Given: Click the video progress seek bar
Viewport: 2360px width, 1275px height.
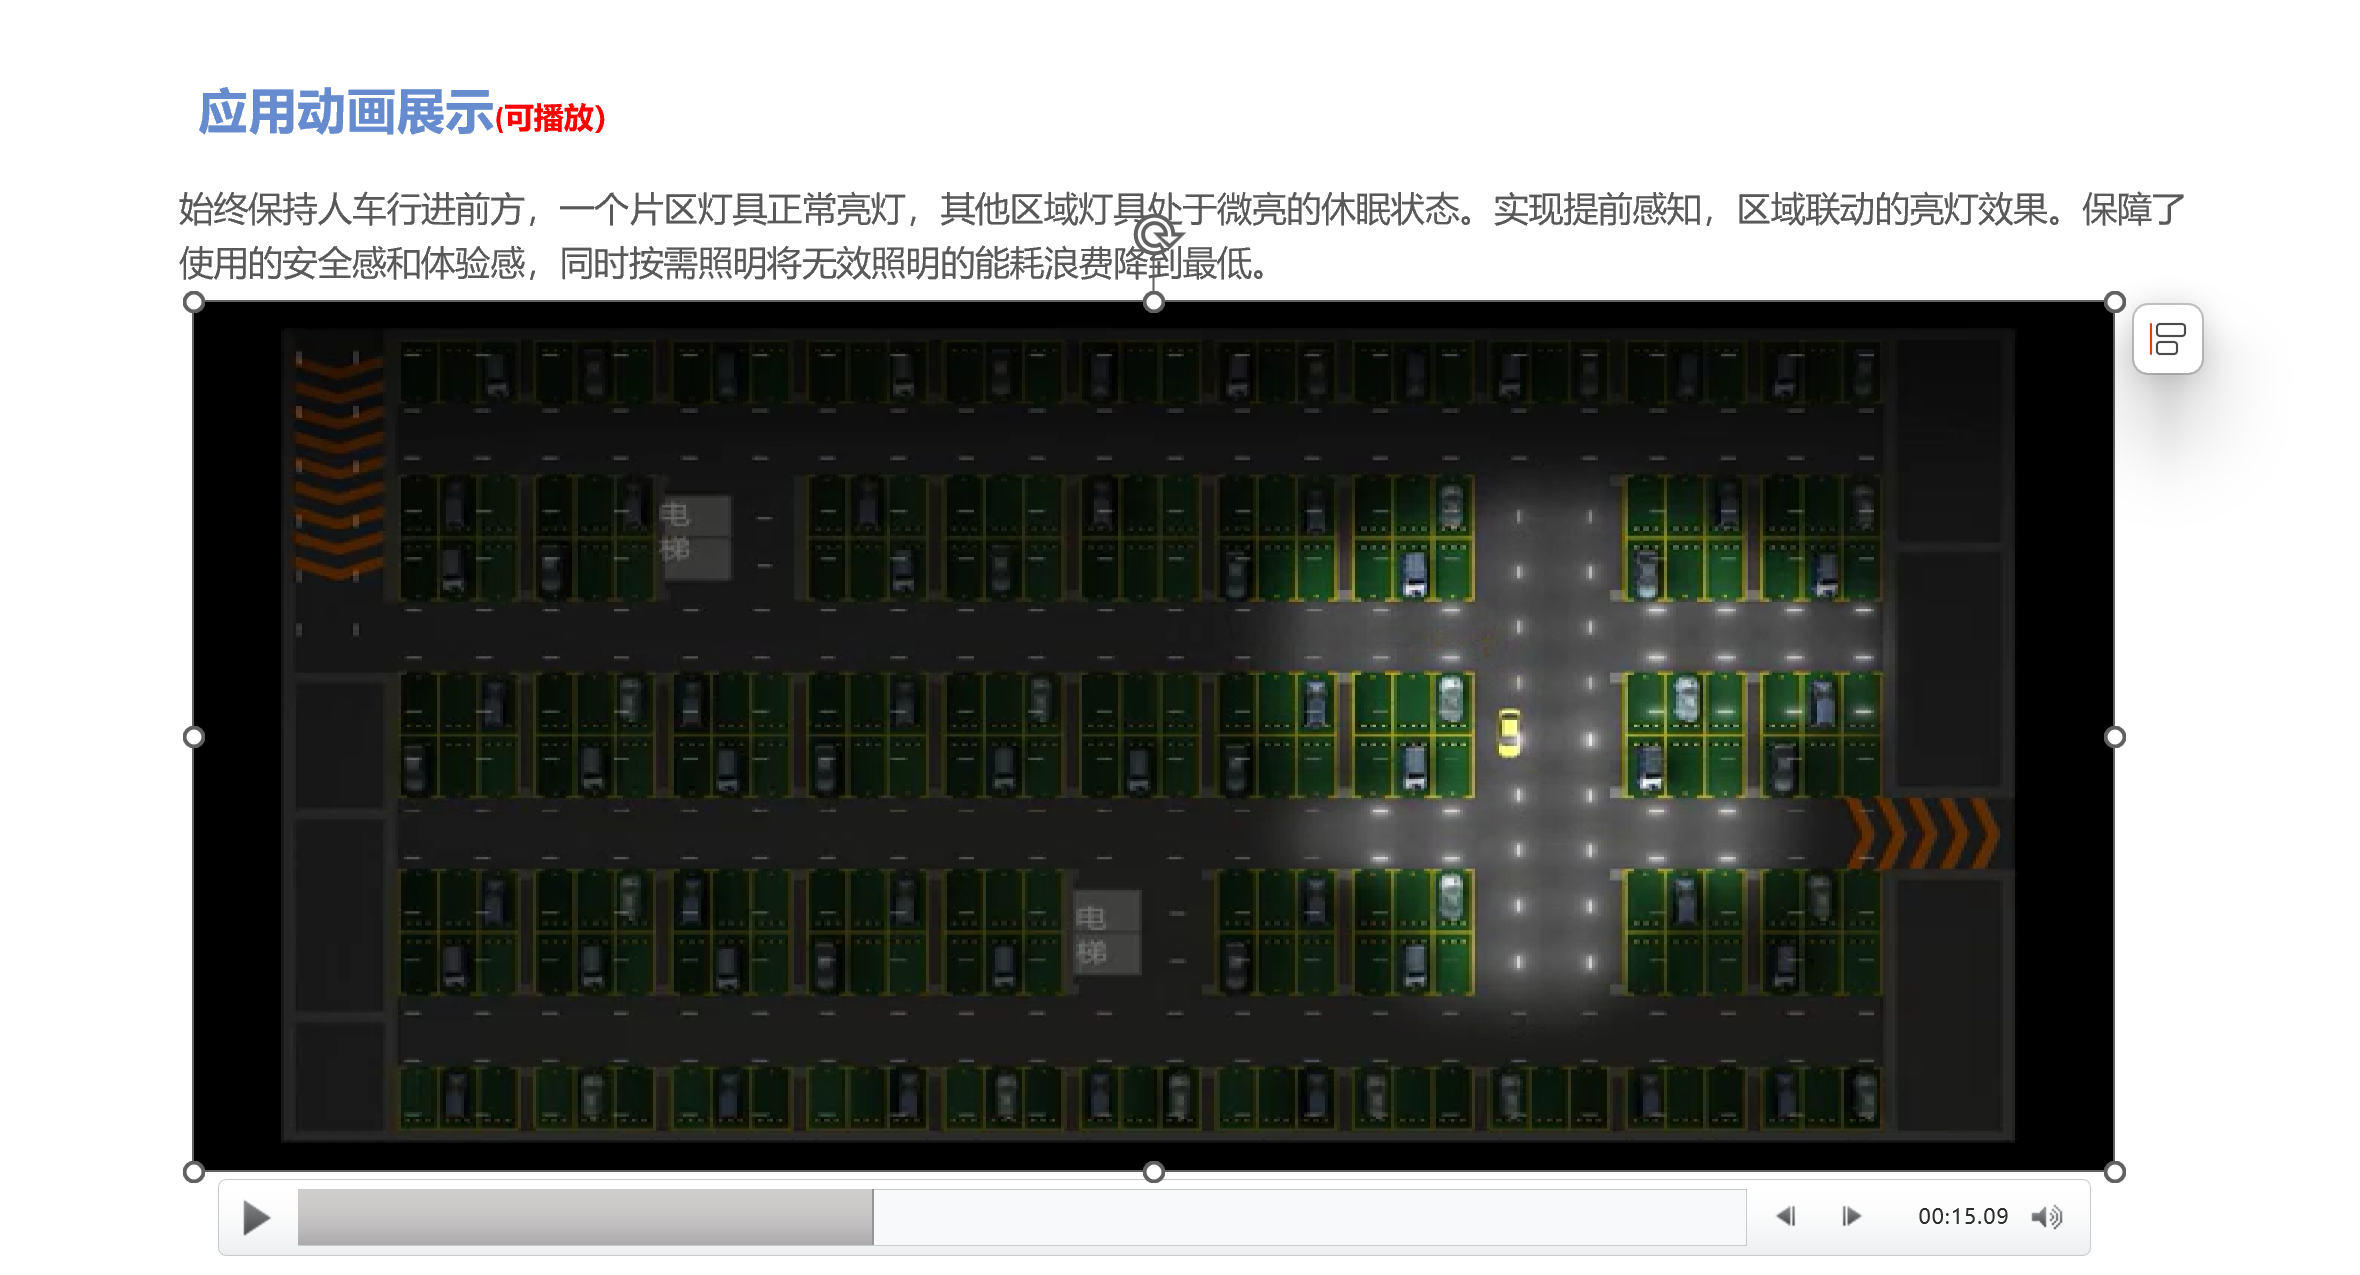Looking at the screenshot, I should (1020, 1217).
